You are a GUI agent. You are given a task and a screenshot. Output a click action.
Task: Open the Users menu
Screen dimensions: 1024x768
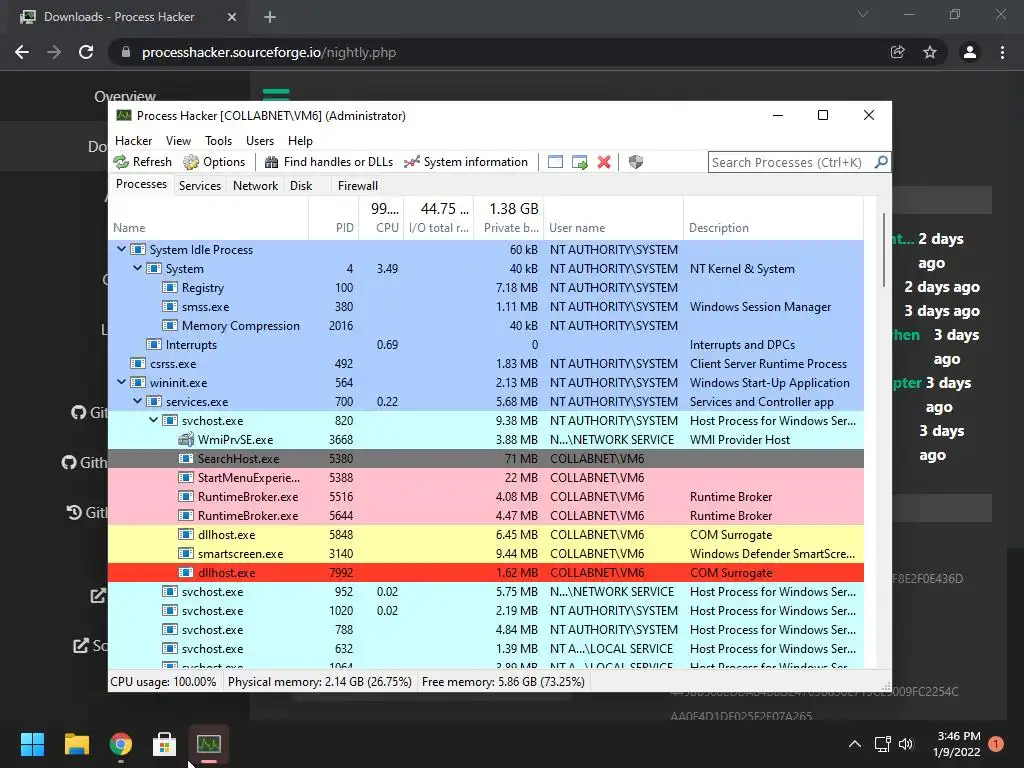pyautogui.click(x=260, y=140)
